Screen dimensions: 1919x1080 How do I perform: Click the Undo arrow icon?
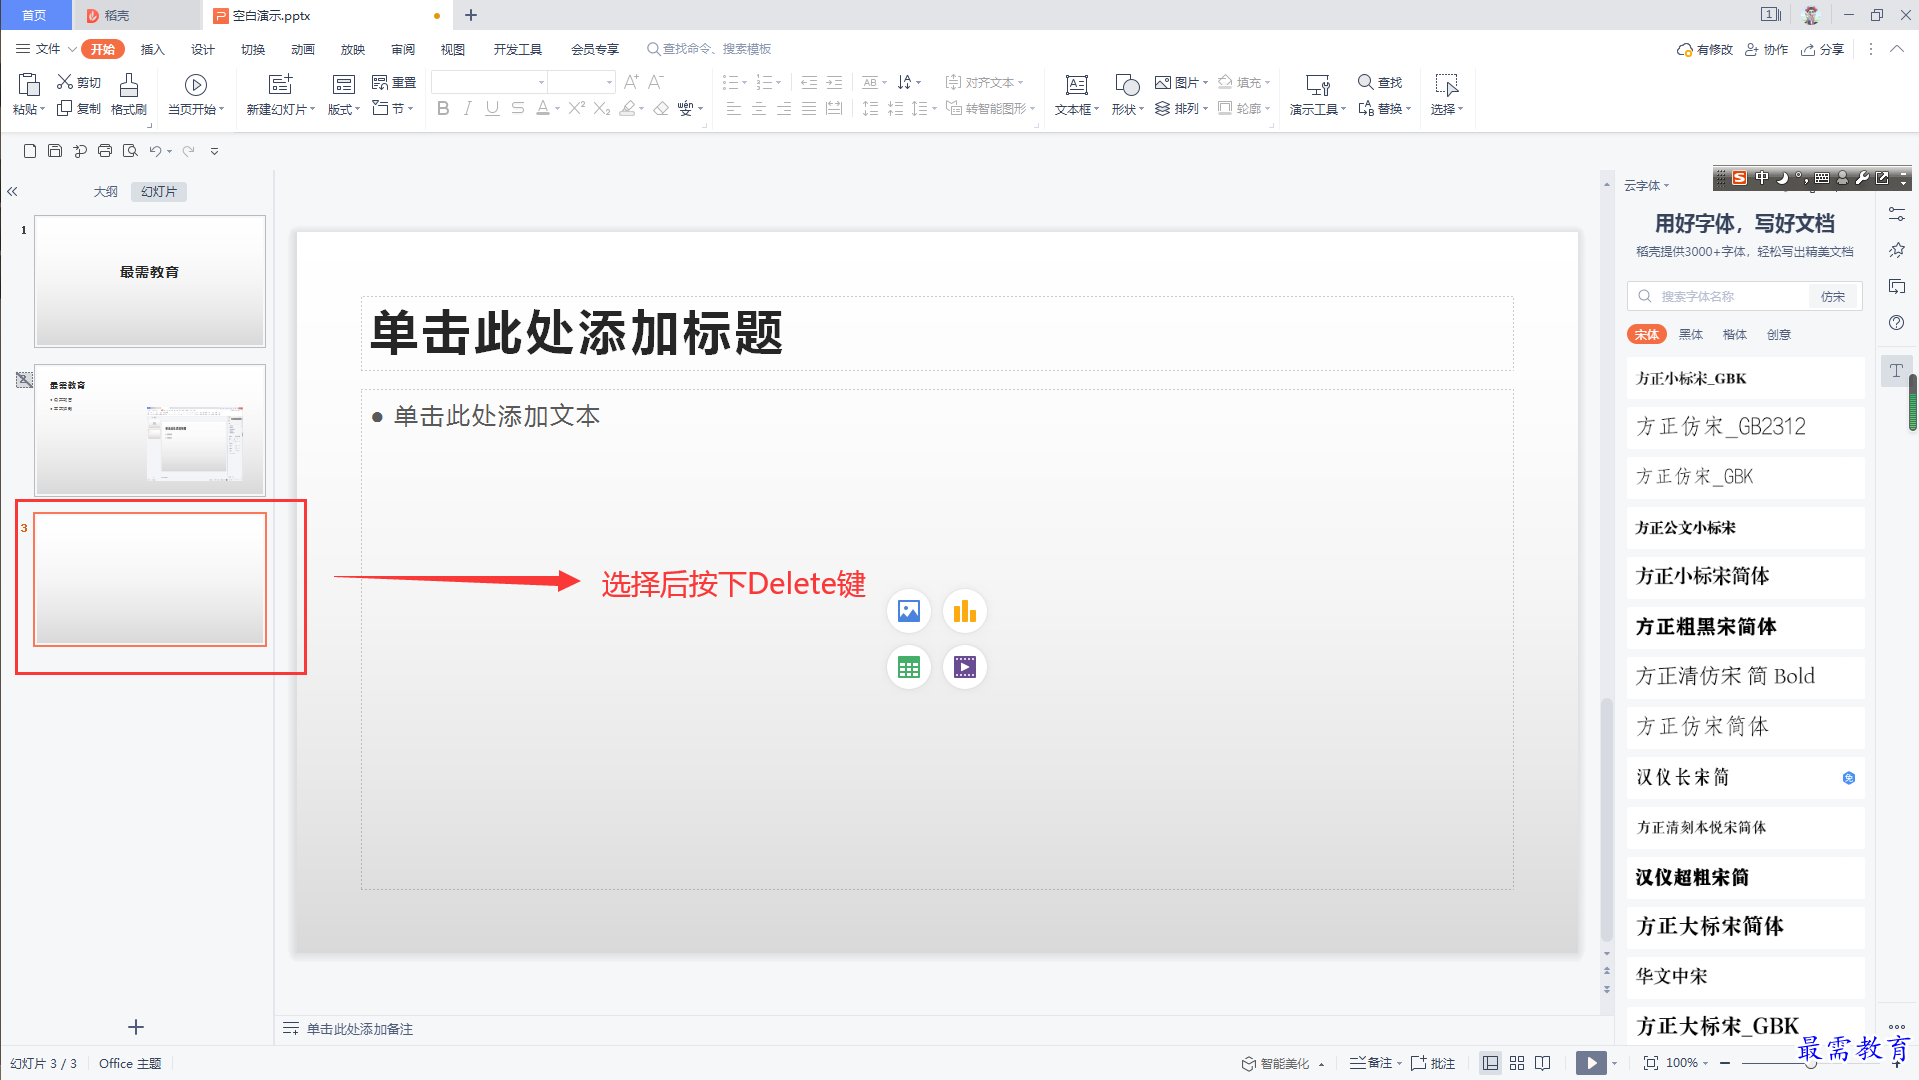click(155, 151)
